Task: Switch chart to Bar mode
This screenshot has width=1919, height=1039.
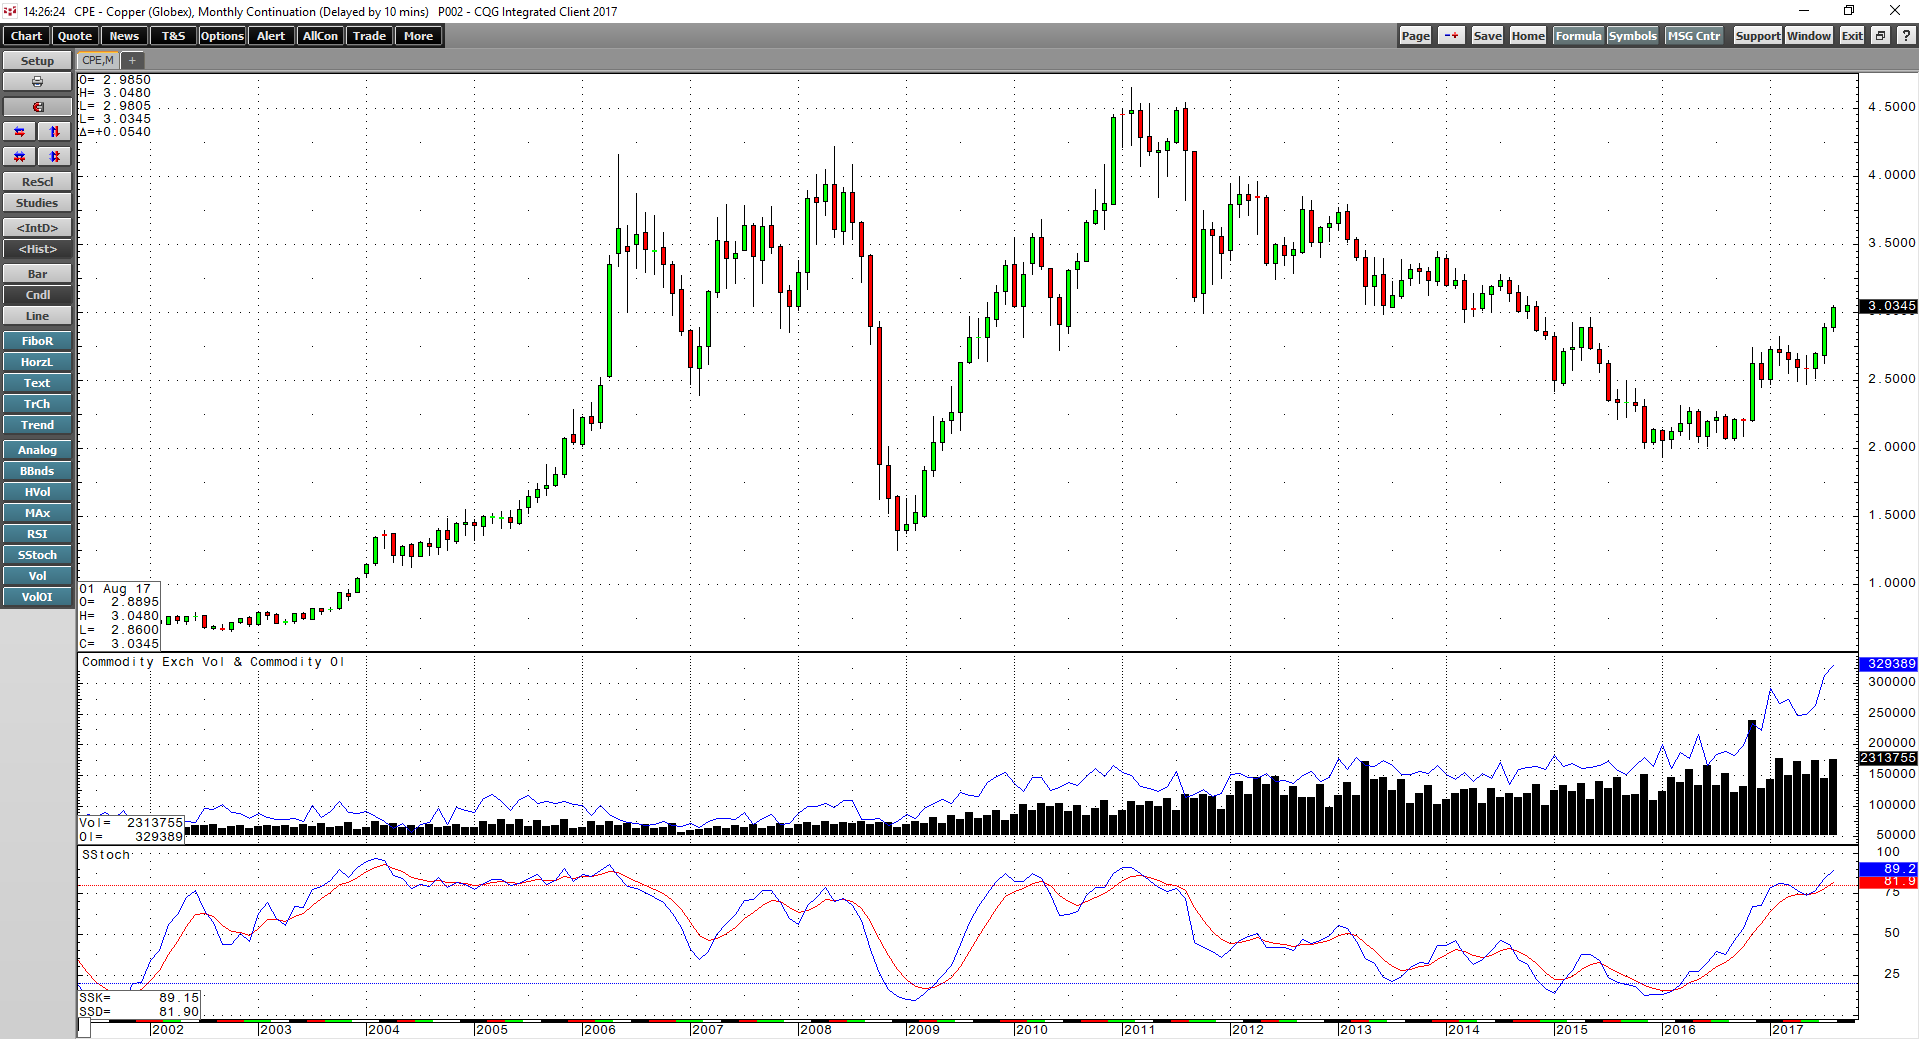Action: click(37, 273)
